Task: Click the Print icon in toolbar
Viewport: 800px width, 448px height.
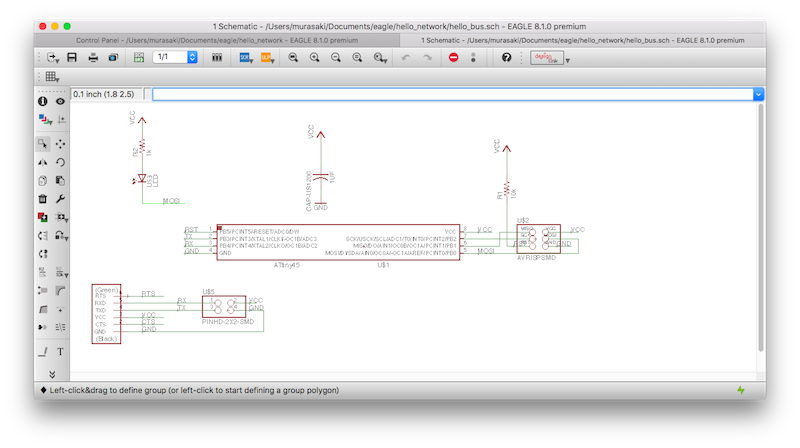Action: [x=93, y=58]
